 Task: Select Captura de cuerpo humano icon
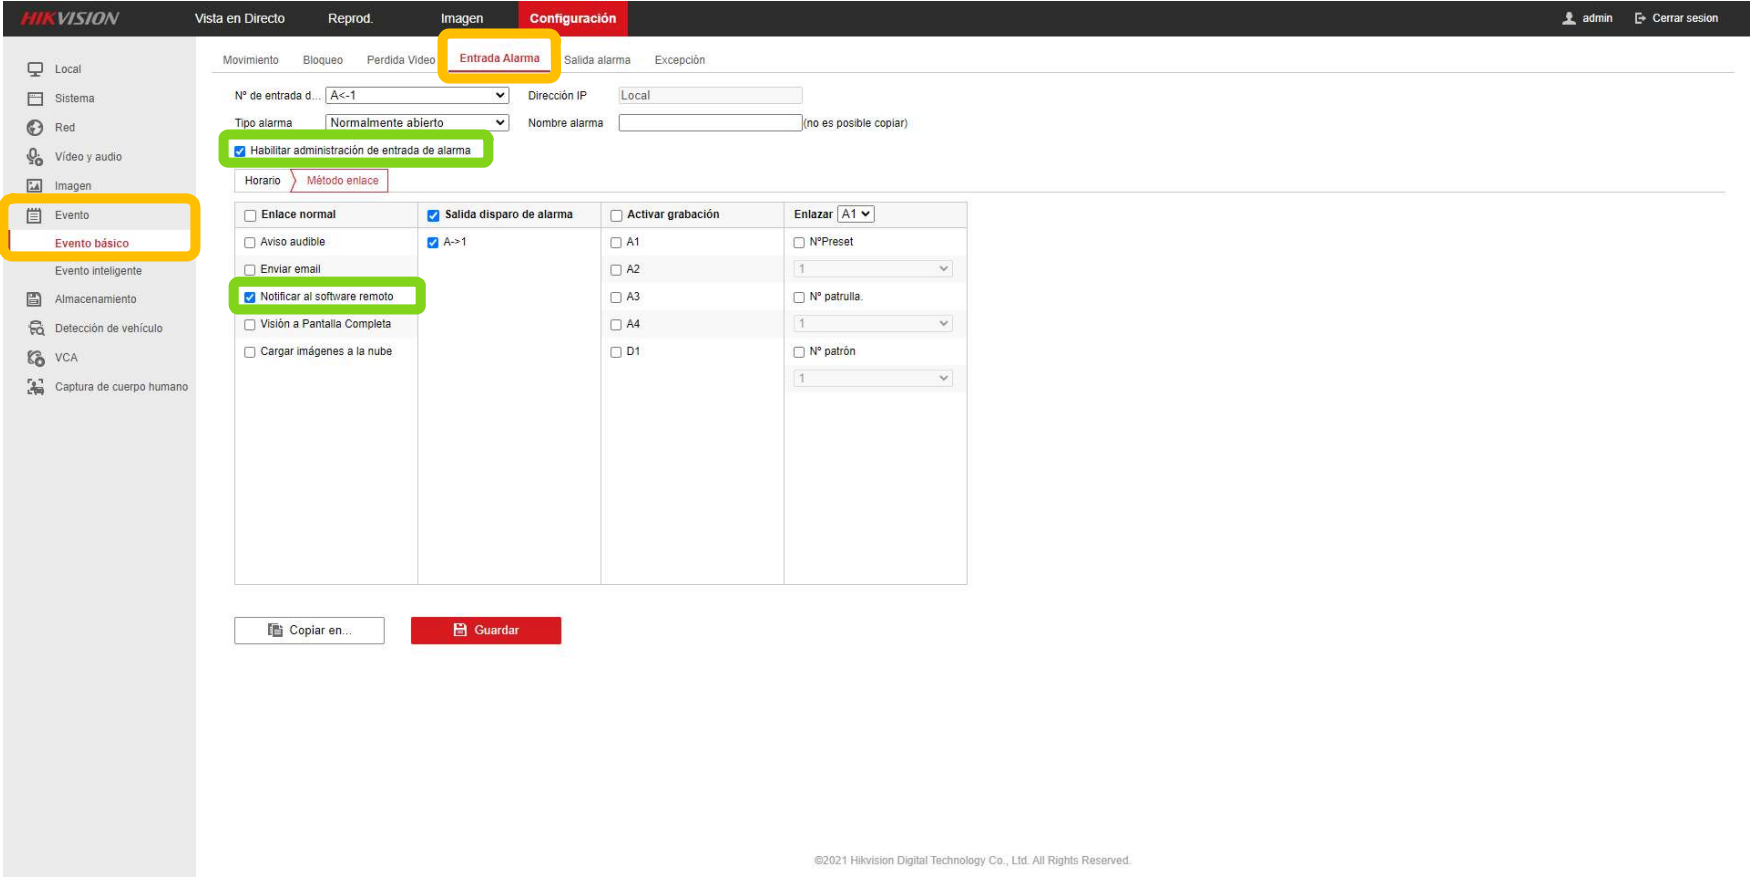coord(36,387)
